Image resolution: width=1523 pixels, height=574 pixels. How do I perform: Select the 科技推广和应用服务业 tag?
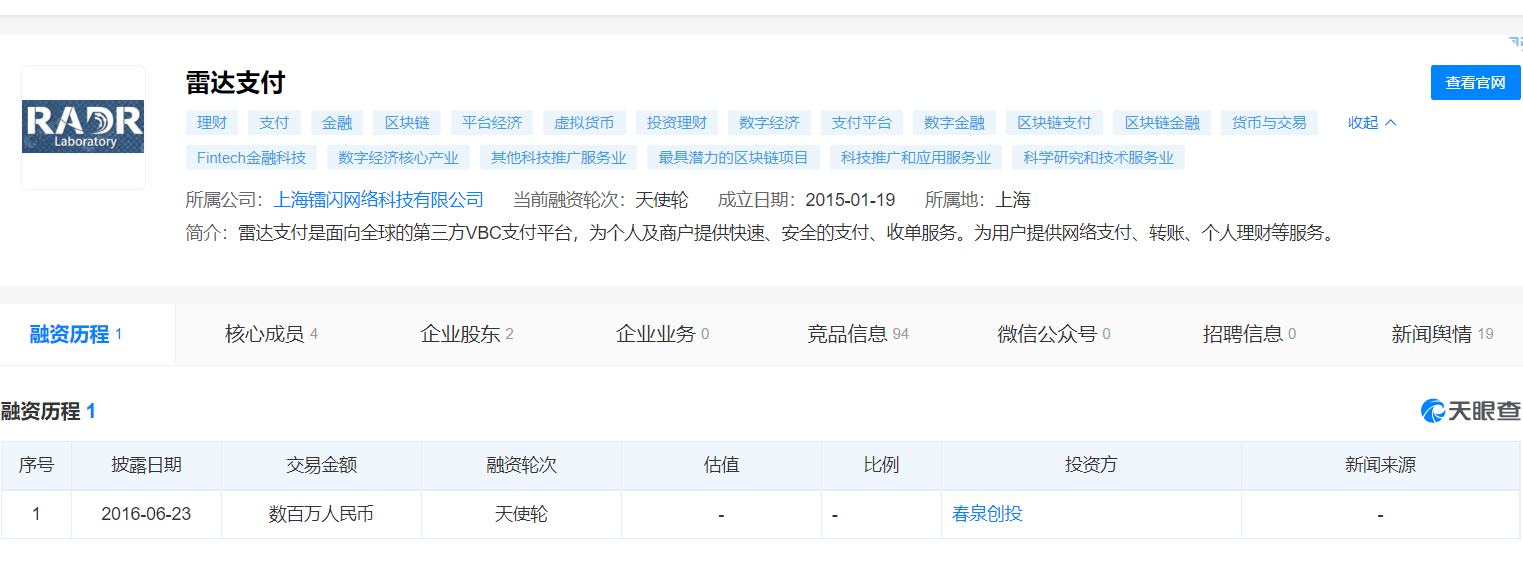[x=916, y=158]
